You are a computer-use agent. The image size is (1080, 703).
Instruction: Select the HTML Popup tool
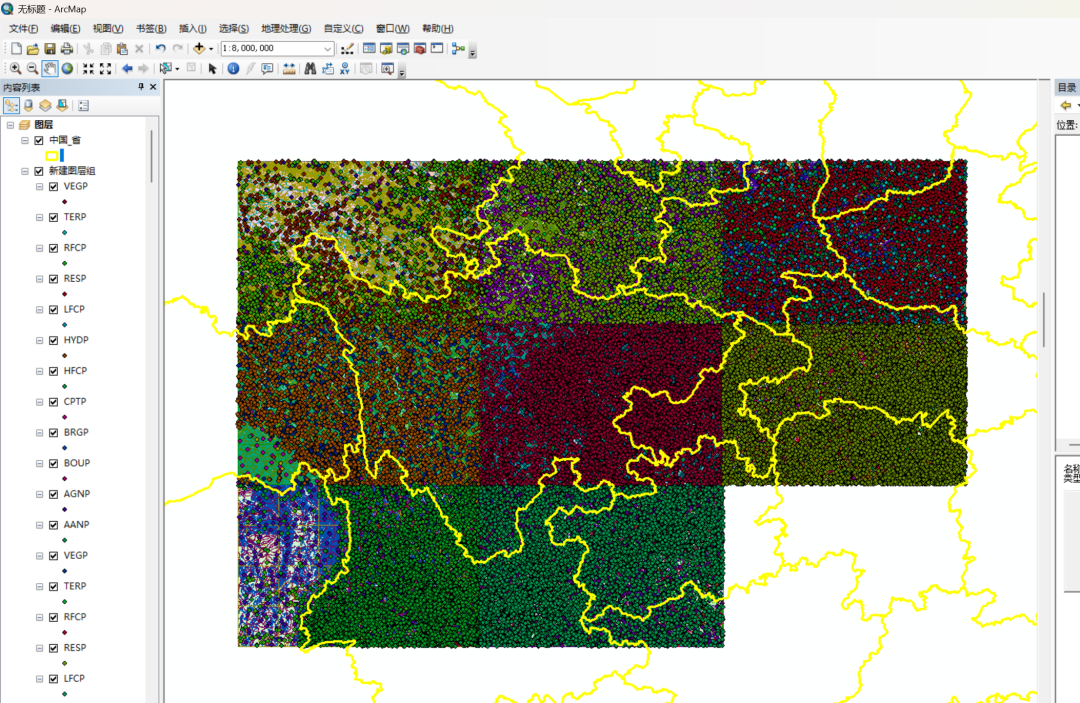[x=267, y=68]
